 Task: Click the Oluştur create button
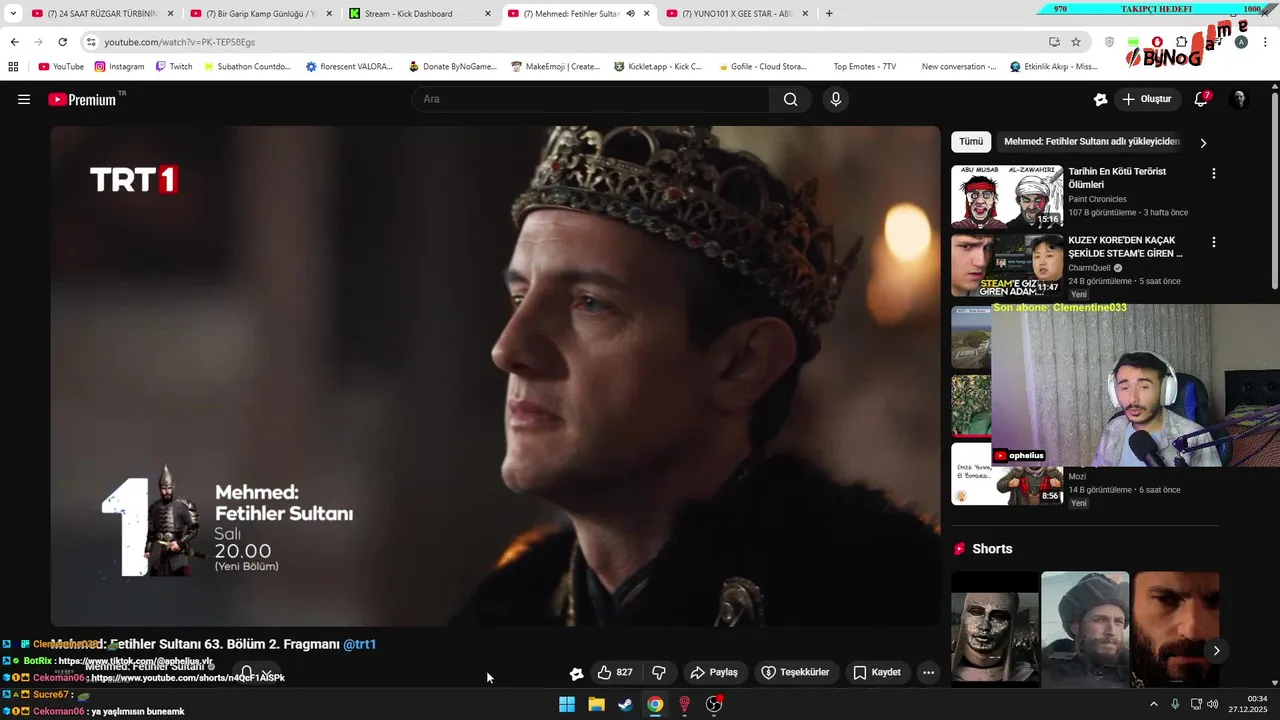pyautogui.click(x=1146, y=99)
